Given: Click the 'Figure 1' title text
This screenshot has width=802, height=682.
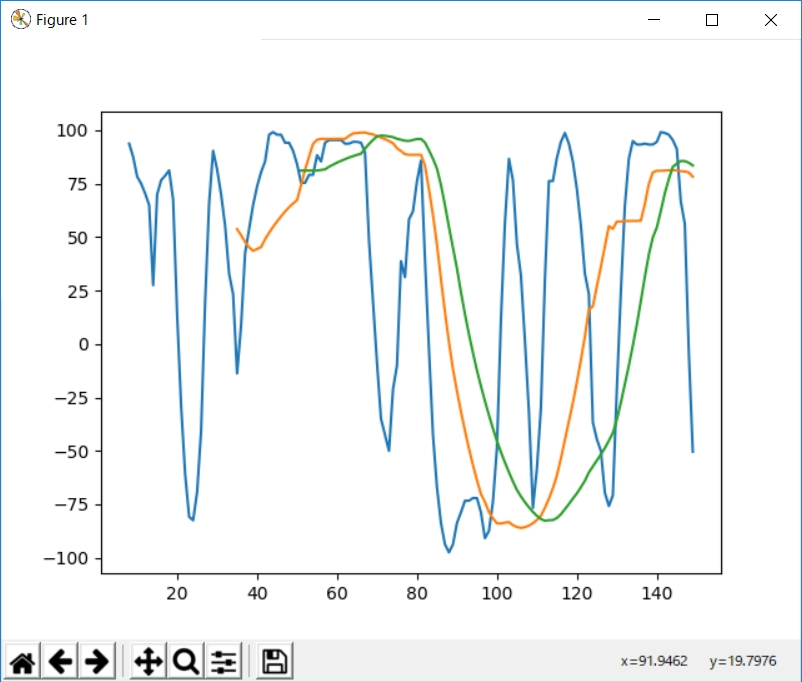Looking at the screenshot, I should 62,20.
